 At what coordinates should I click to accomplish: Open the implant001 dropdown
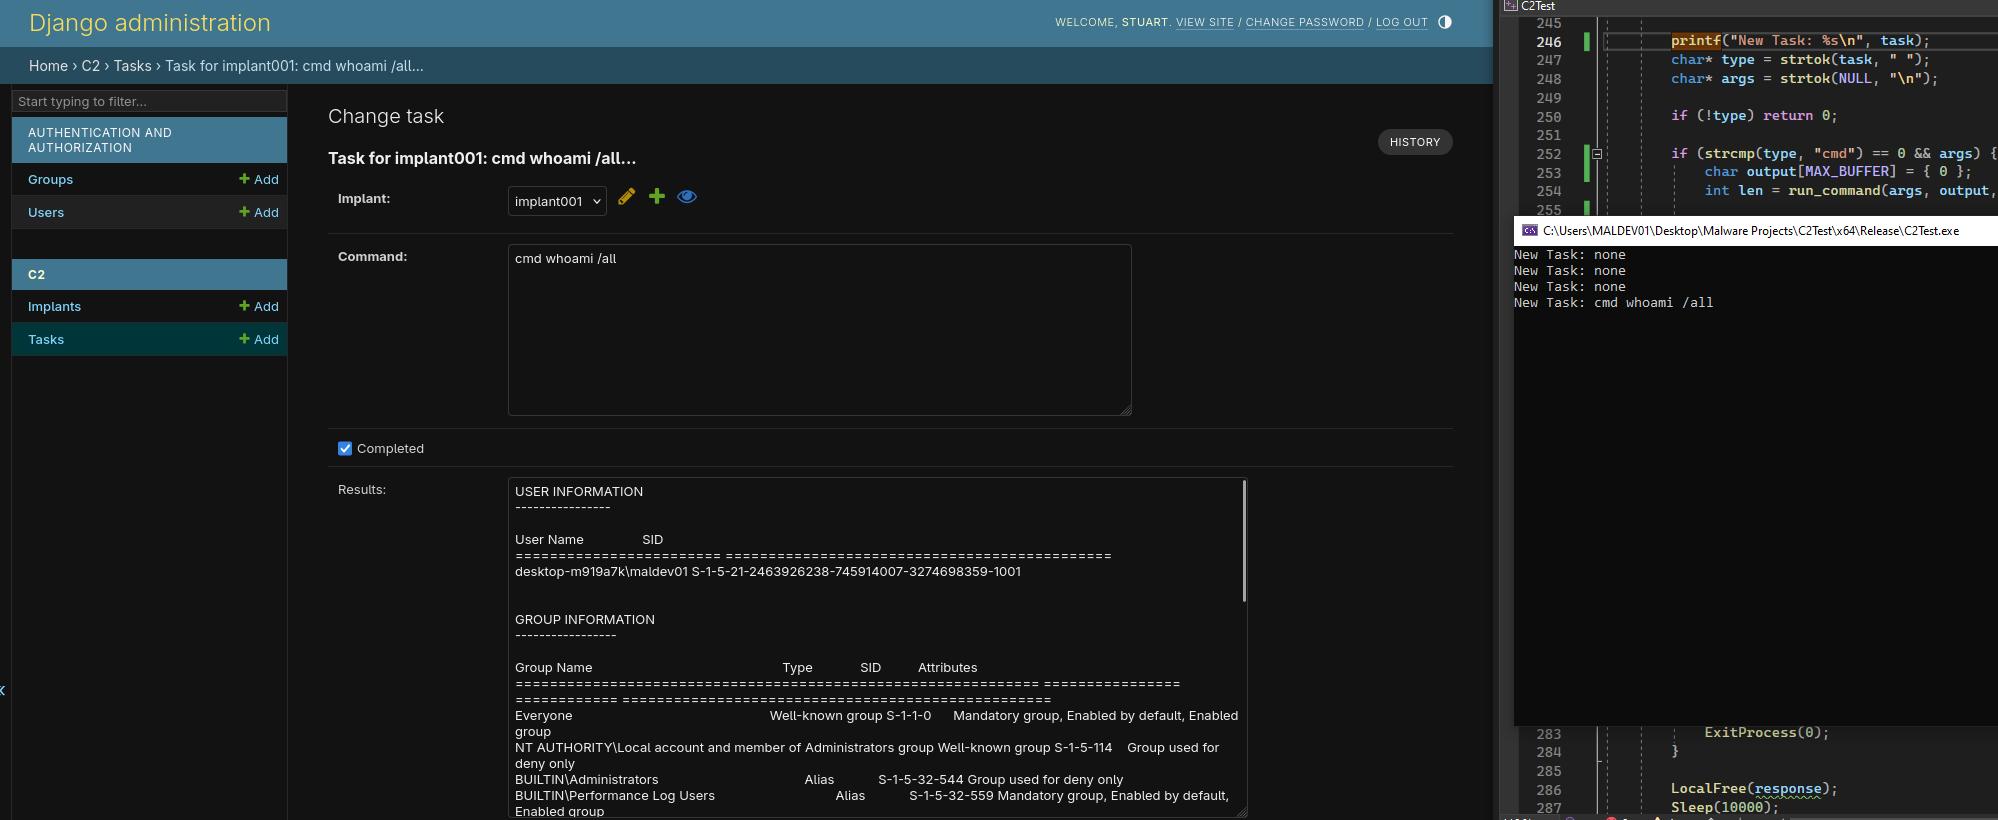(557, 201)
